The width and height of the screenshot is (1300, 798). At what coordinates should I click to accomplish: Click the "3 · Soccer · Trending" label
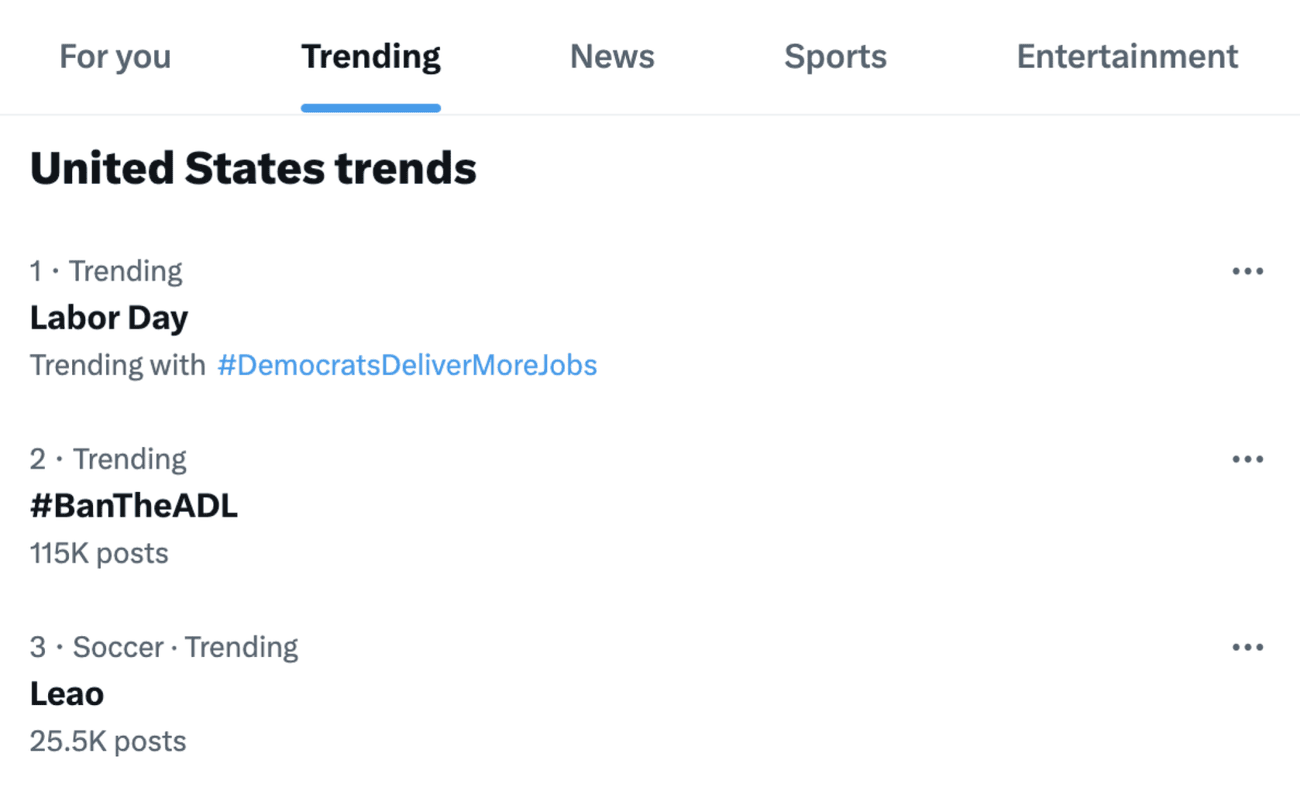tap(164, 647)
